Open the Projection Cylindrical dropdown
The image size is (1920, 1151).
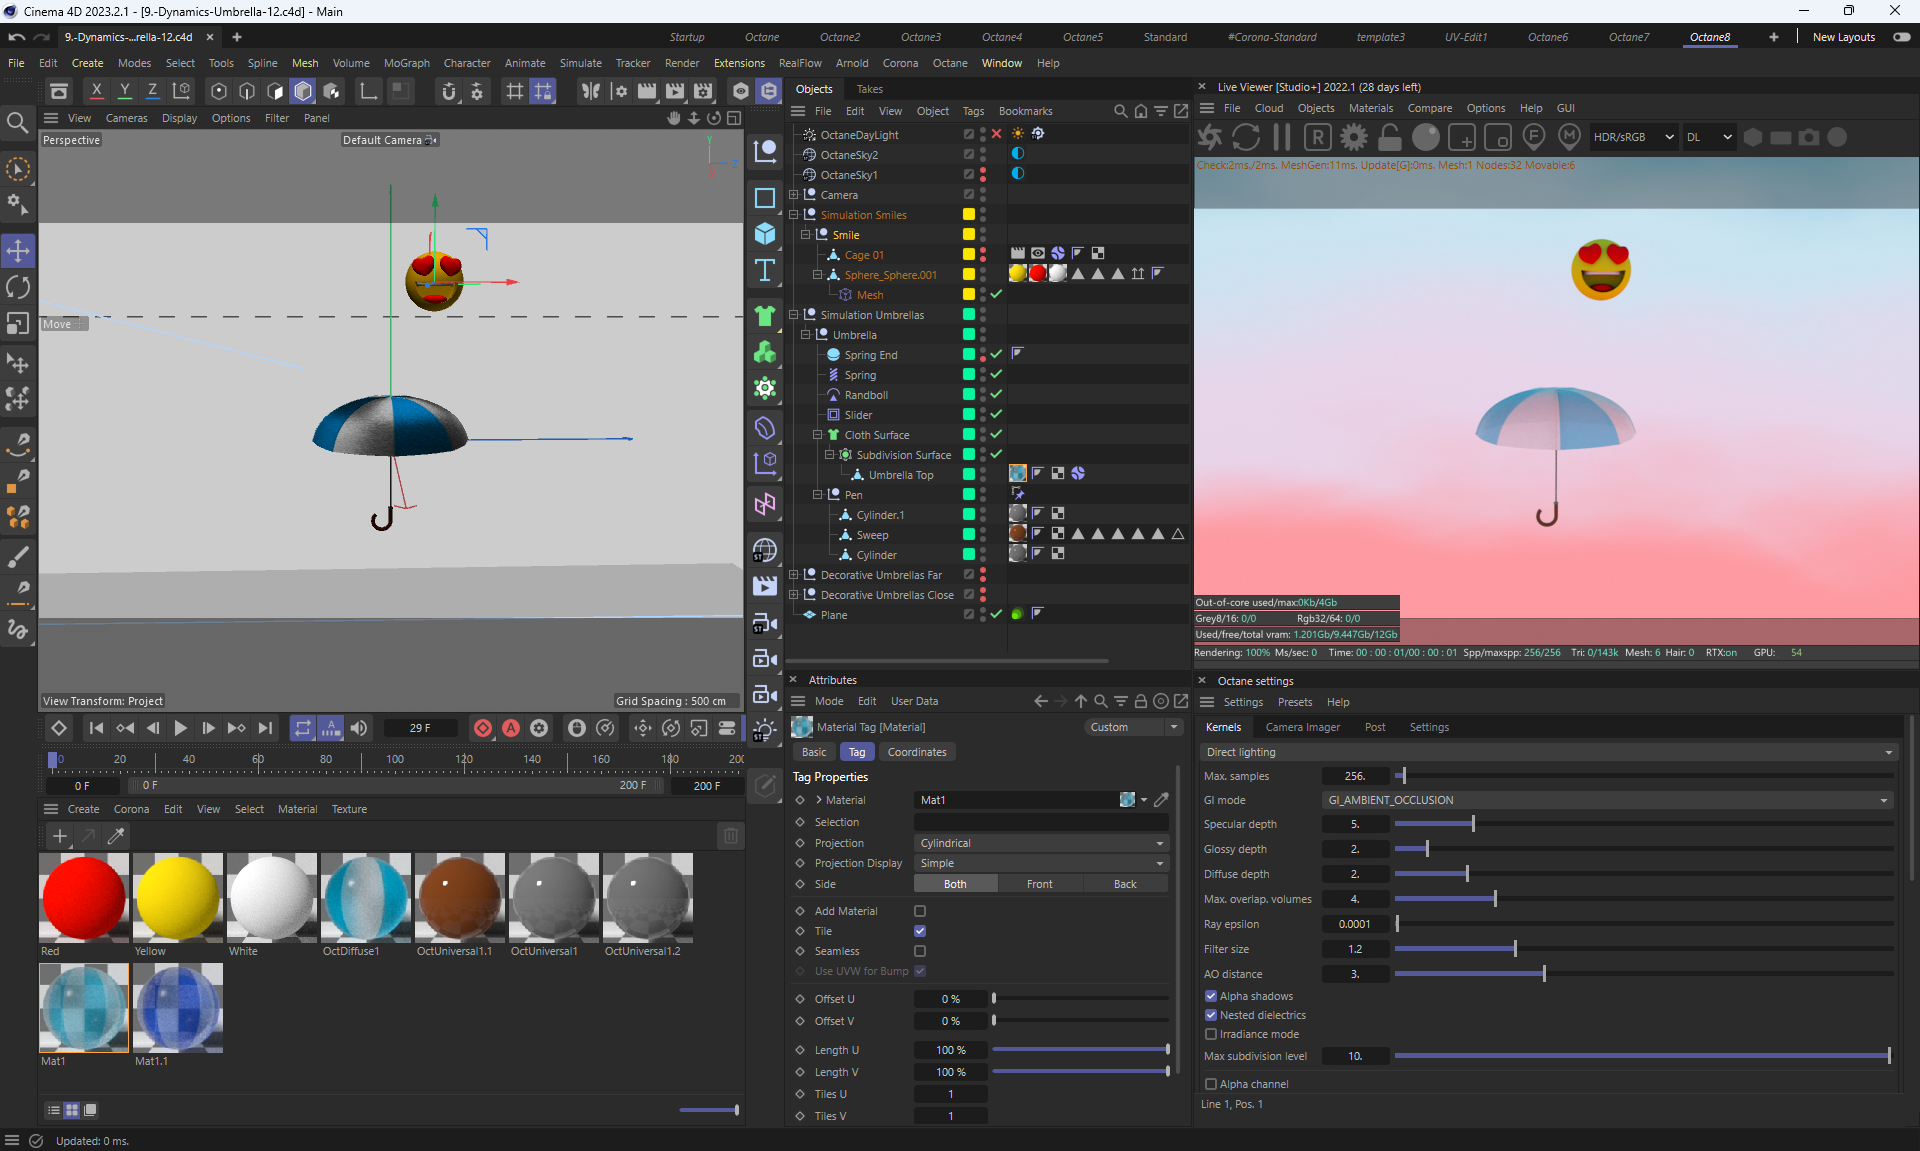1041,843
